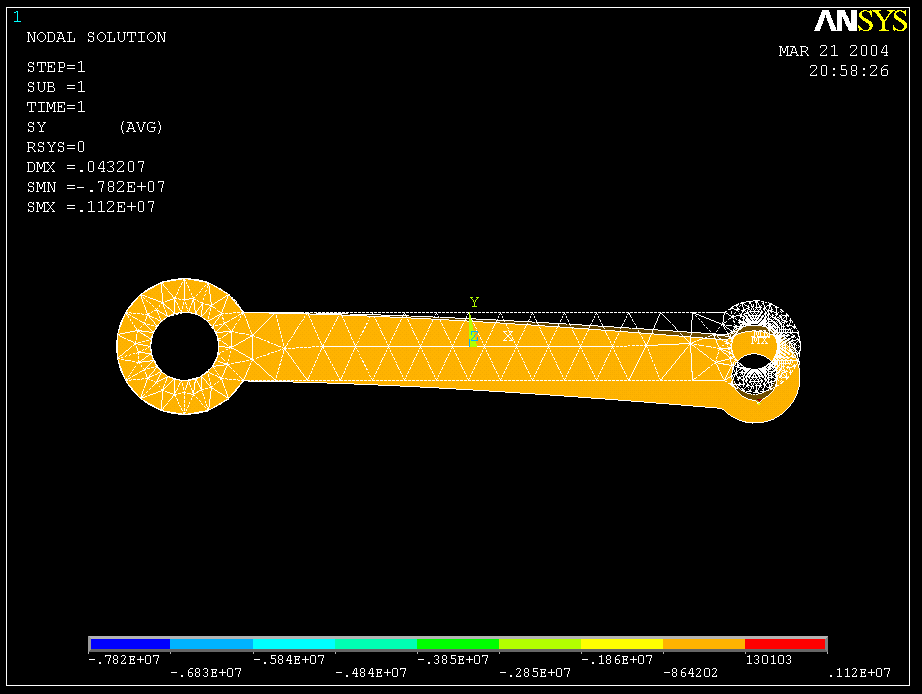922x694 pixels.
Task: Click the (AVG) label
Action: click(141, 127)
